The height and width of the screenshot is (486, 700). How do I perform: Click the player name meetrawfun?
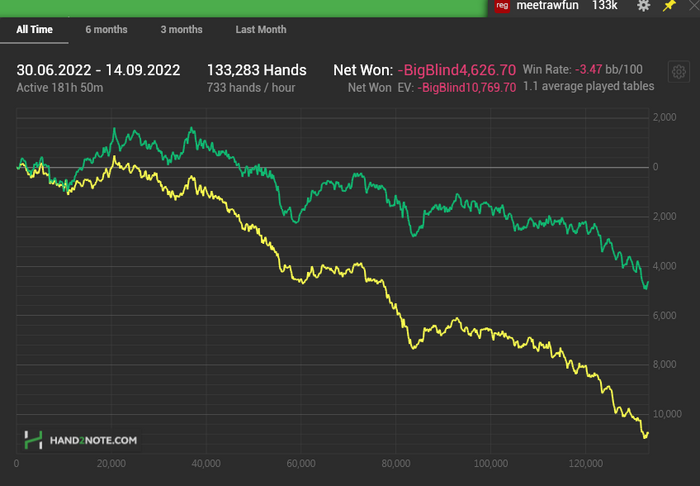click(x=547, y=5)
